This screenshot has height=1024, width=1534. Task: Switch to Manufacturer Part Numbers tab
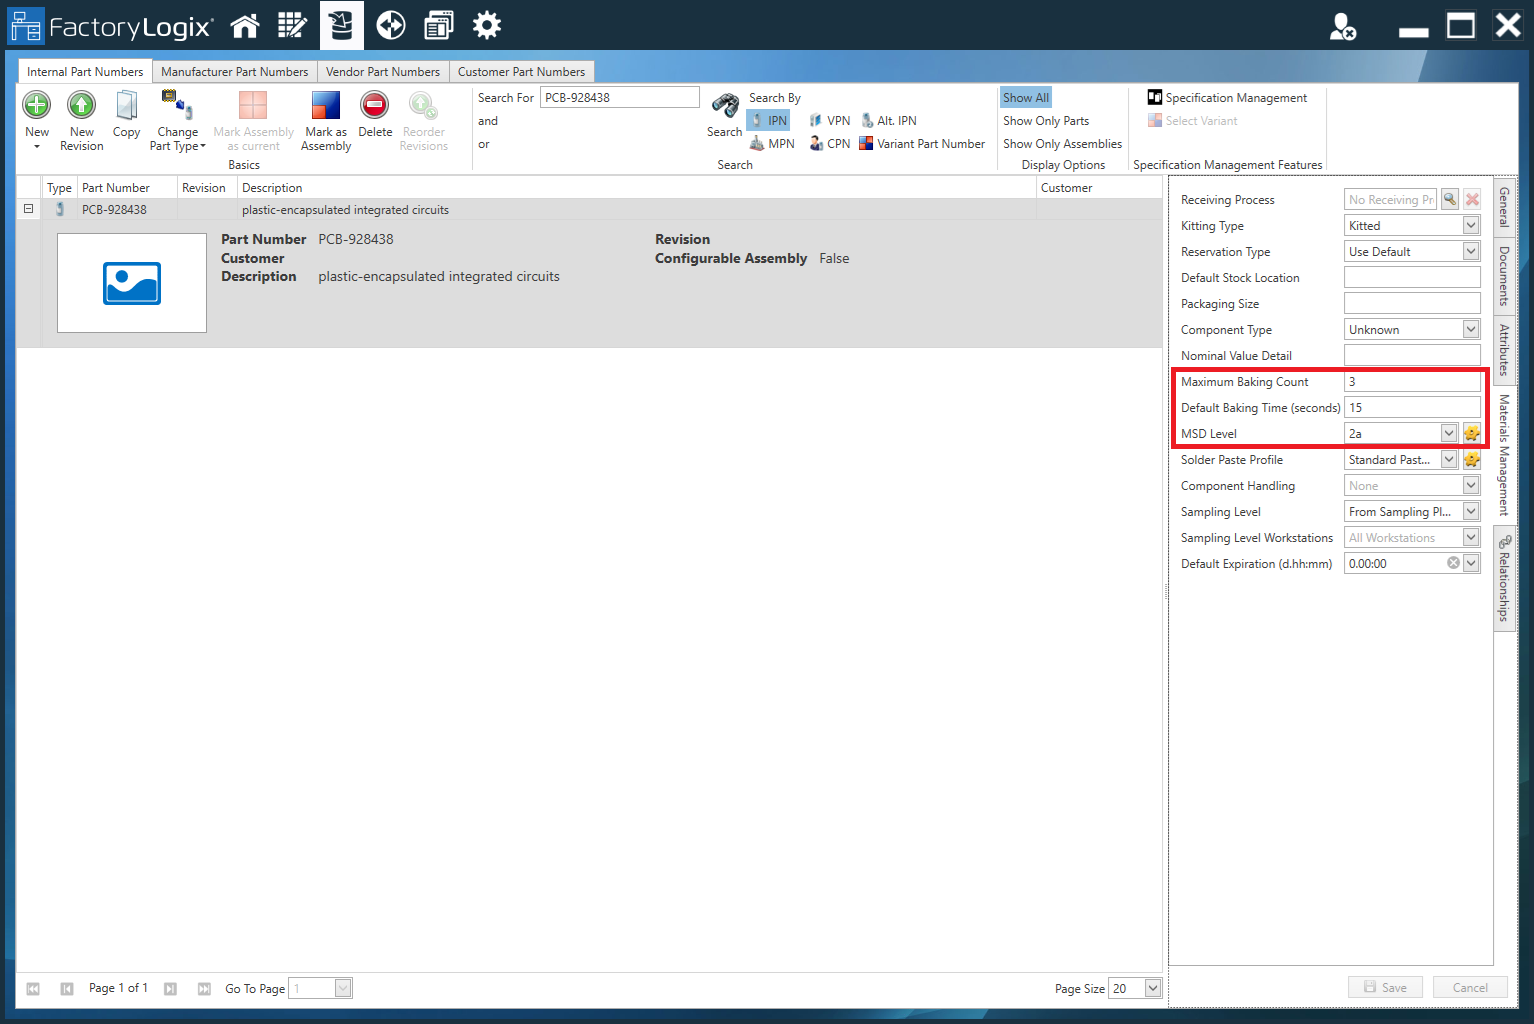235,71
